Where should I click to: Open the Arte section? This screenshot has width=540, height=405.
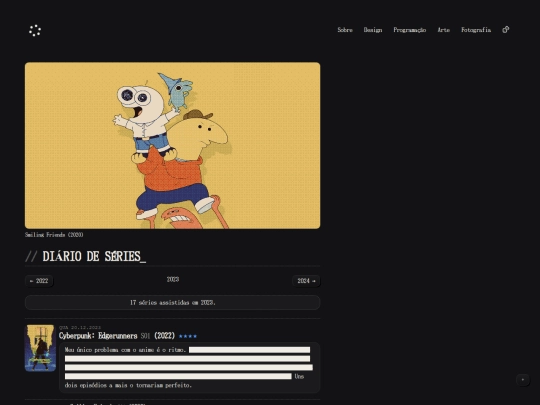[x=444, y=30]
